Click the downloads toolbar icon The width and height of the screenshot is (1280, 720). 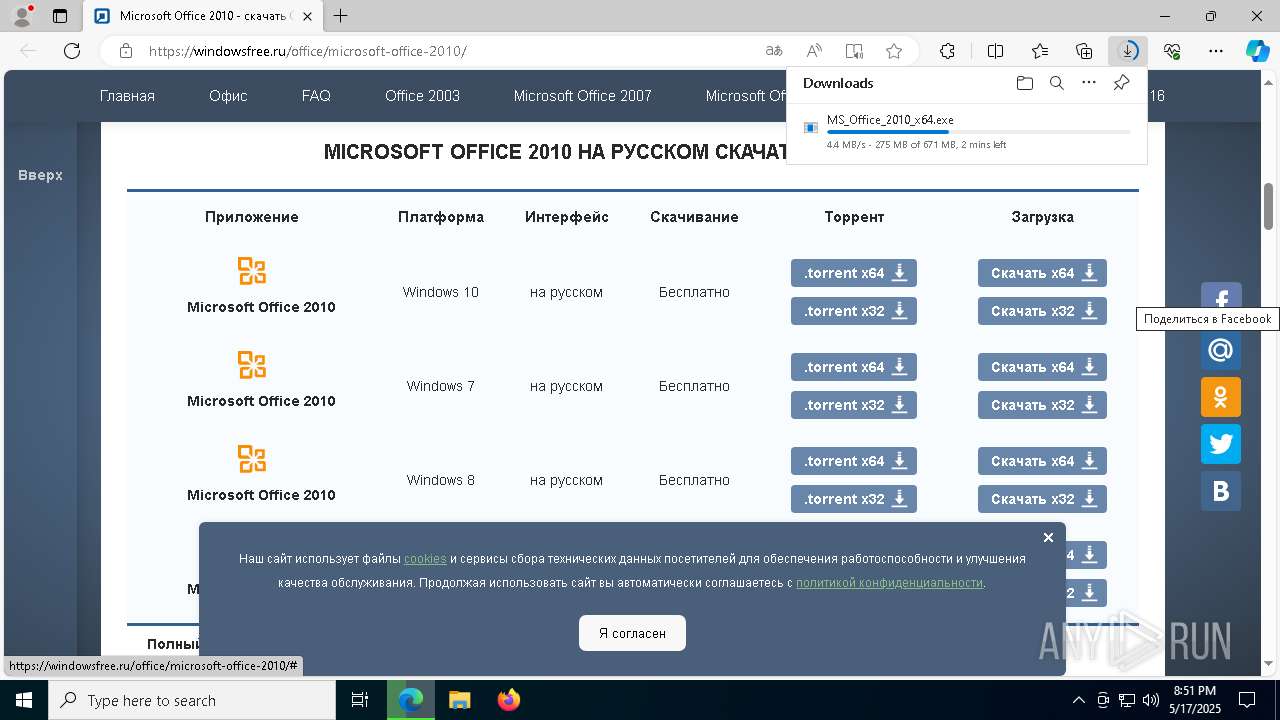click(x=1128, y=51)
